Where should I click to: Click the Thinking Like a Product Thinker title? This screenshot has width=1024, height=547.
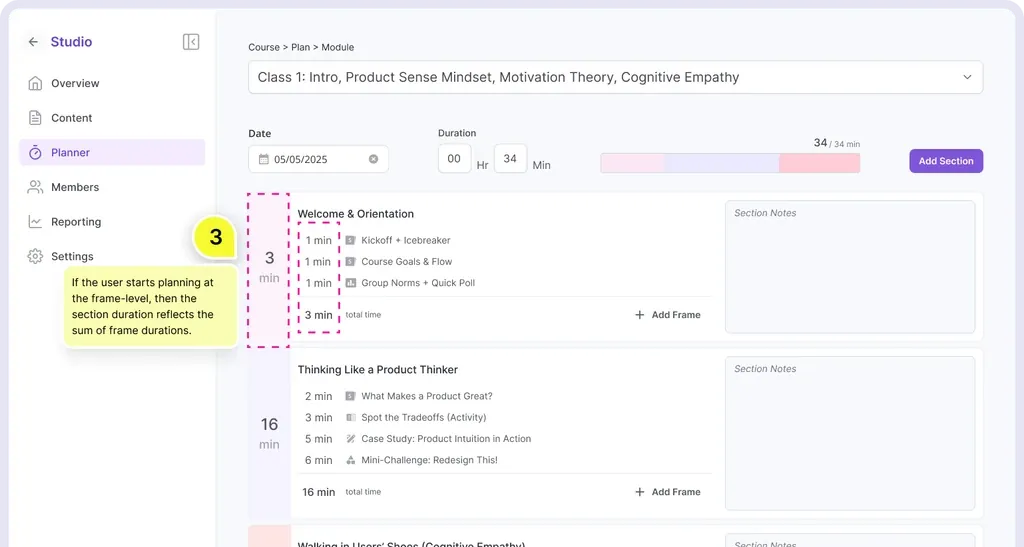[x=377, y=369]
